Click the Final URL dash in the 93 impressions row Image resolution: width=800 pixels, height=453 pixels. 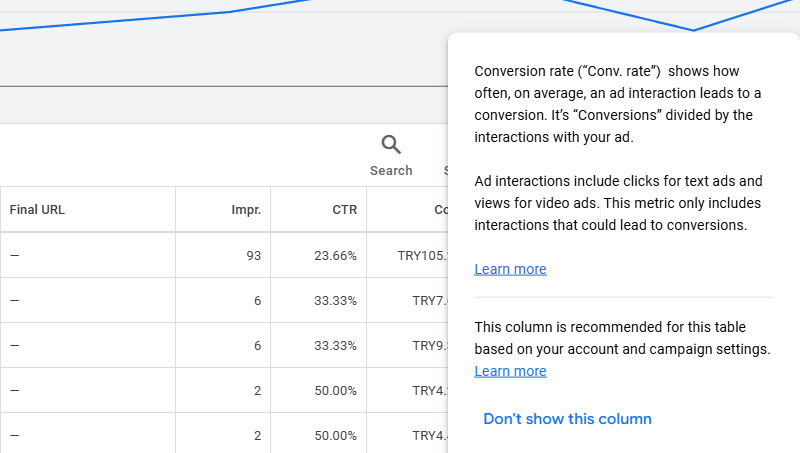coord(15,256)
